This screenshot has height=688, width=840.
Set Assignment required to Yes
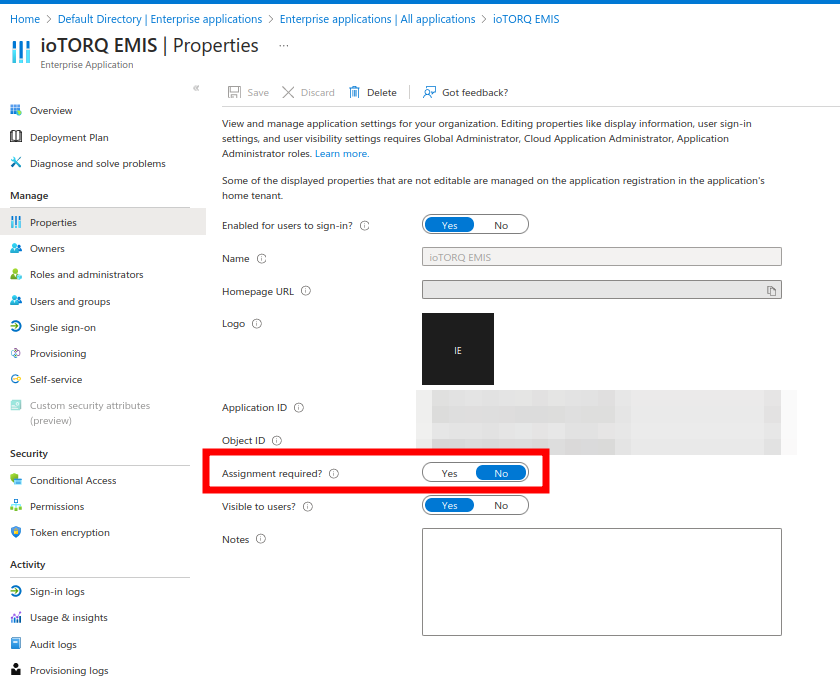(449, 473)
